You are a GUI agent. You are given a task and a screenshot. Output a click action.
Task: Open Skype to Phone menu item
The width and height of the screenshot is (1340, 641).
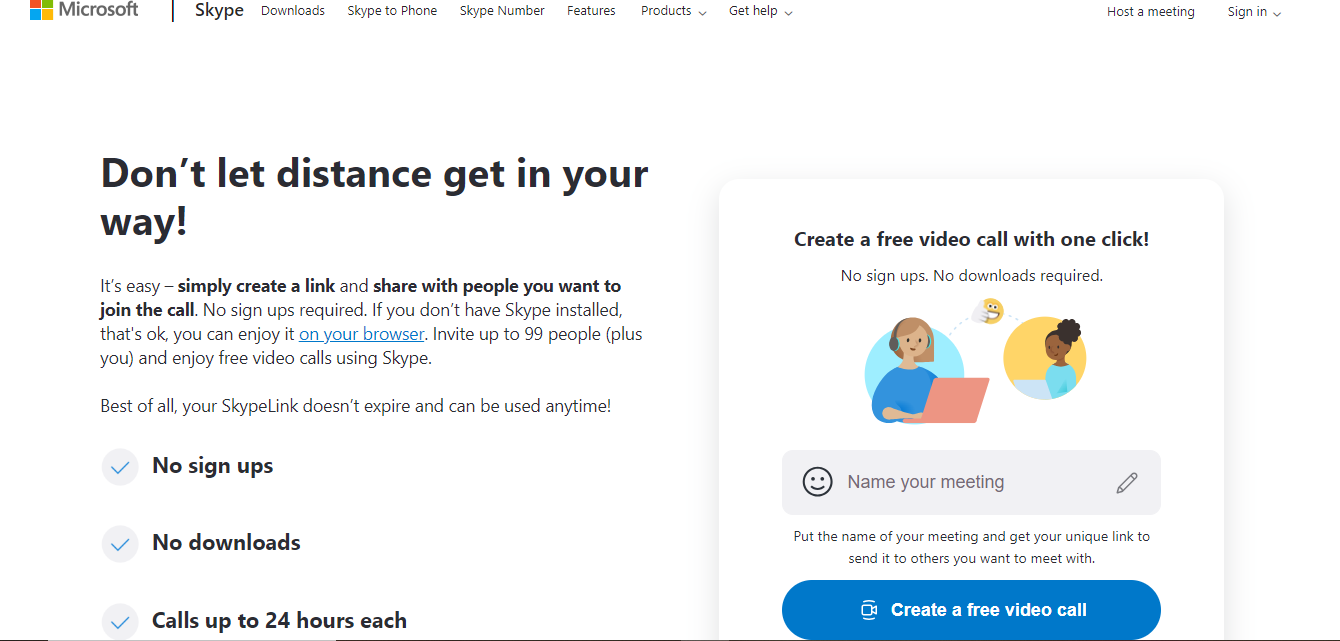392,11
